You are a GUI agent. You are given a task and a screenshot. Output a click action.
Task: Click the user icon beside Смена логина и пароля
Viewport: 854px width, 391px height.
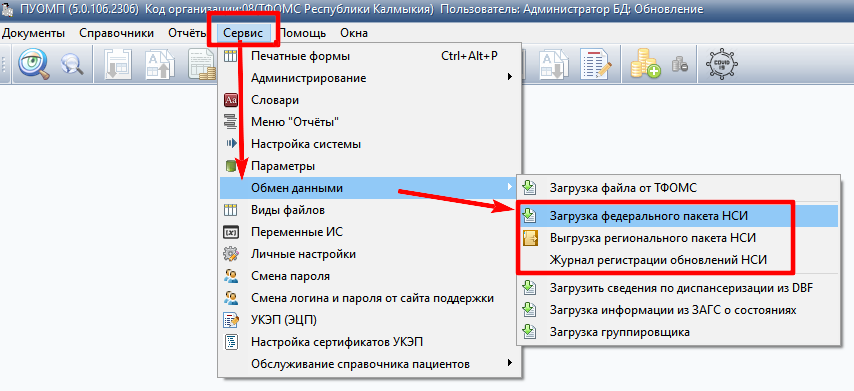(x=231, y=298)
